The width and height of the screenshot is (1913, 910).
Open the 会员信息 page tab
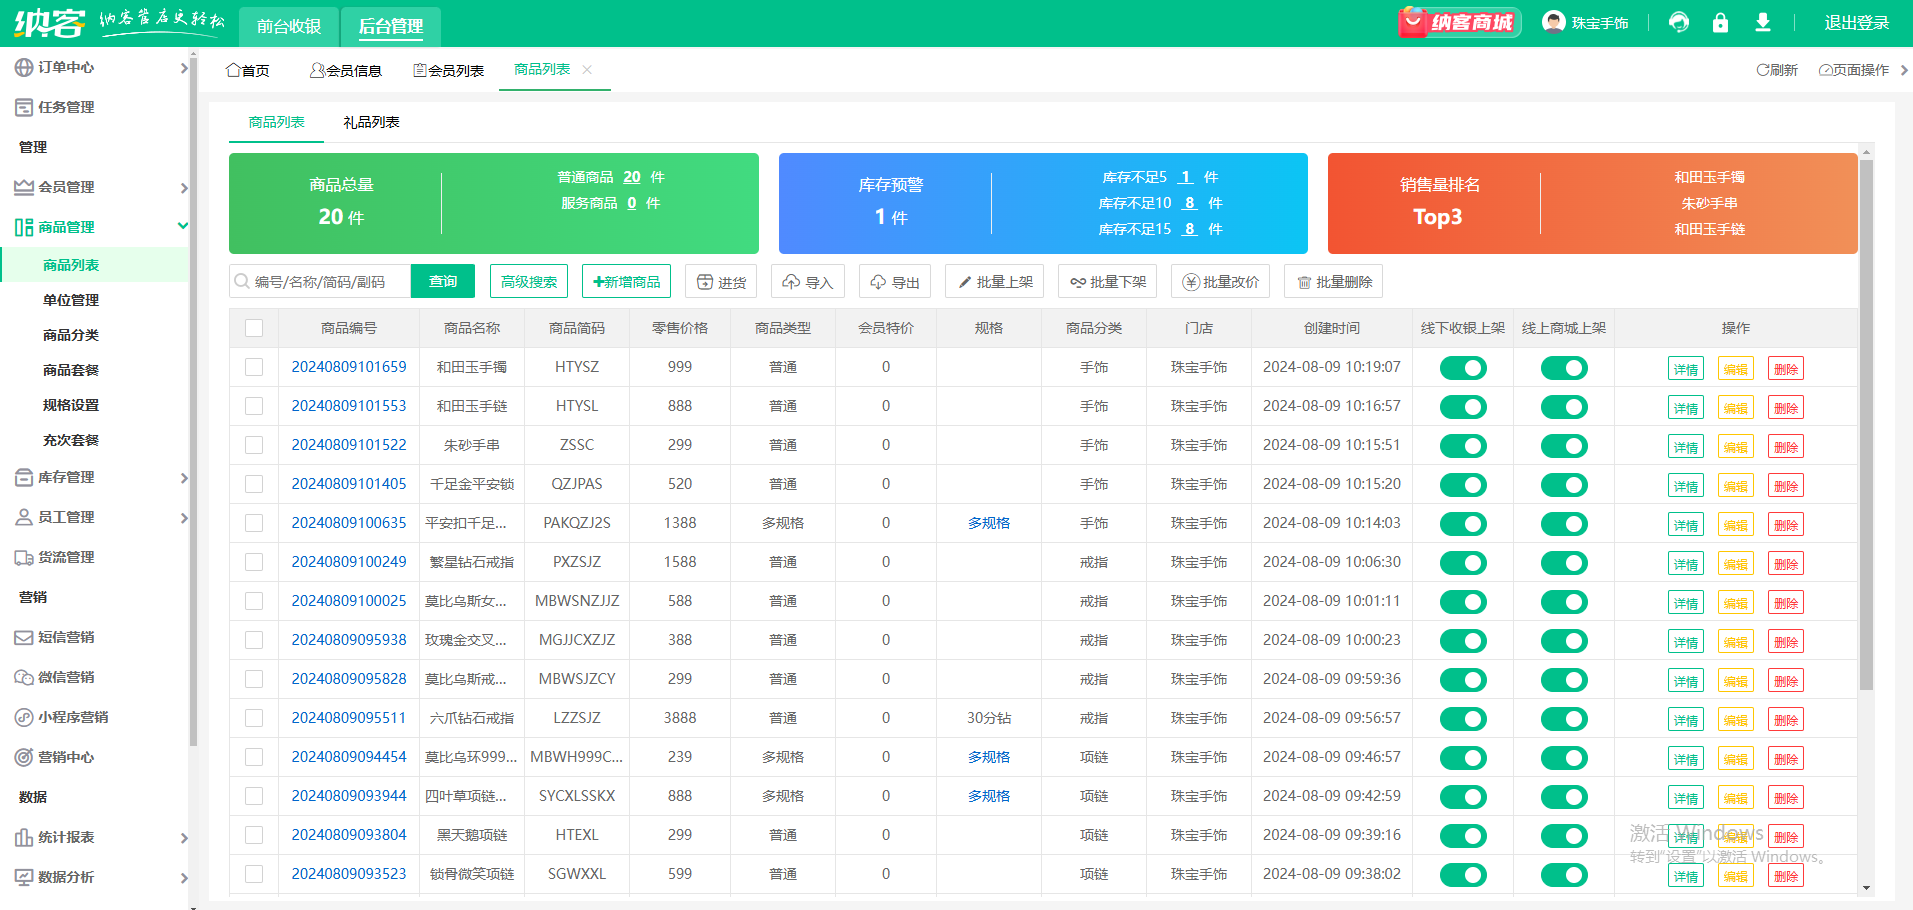coord(346,70)
